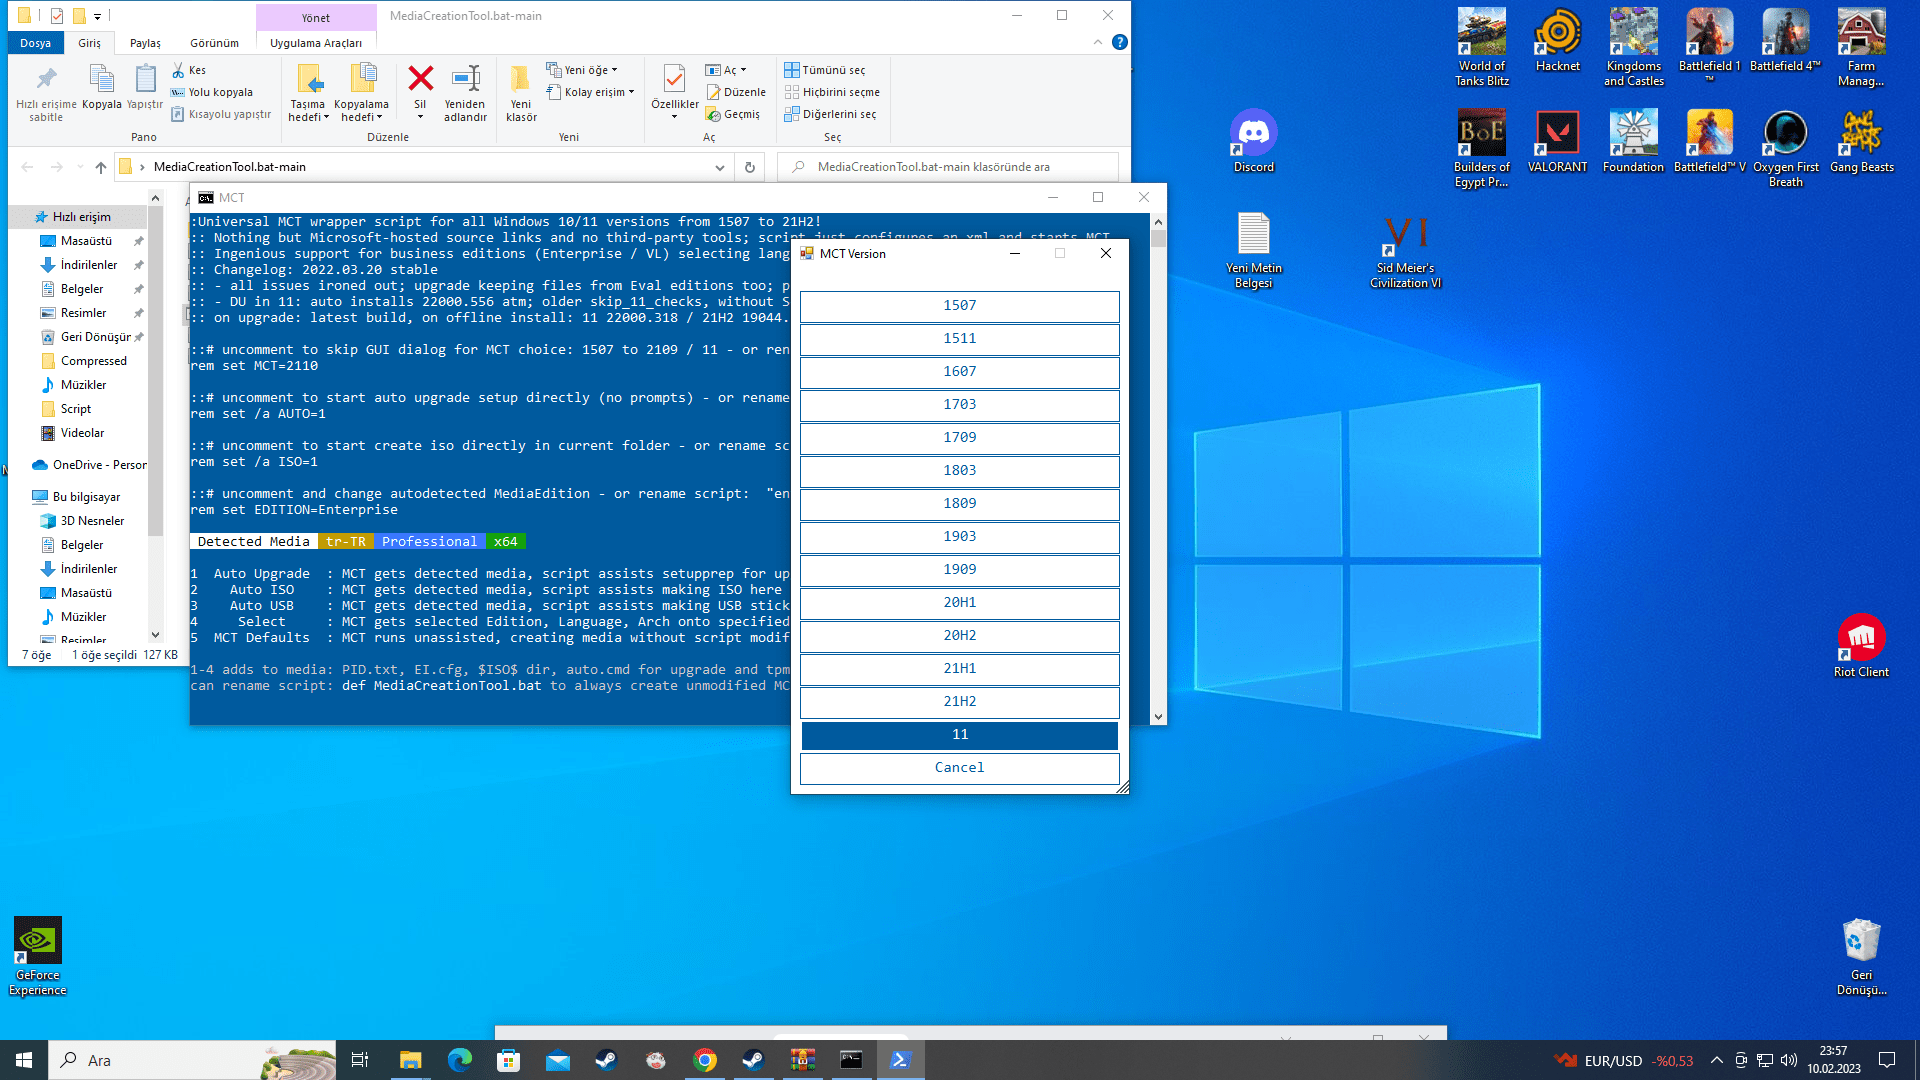Open the Aç dropdown in ribbon

coord(726,70)
